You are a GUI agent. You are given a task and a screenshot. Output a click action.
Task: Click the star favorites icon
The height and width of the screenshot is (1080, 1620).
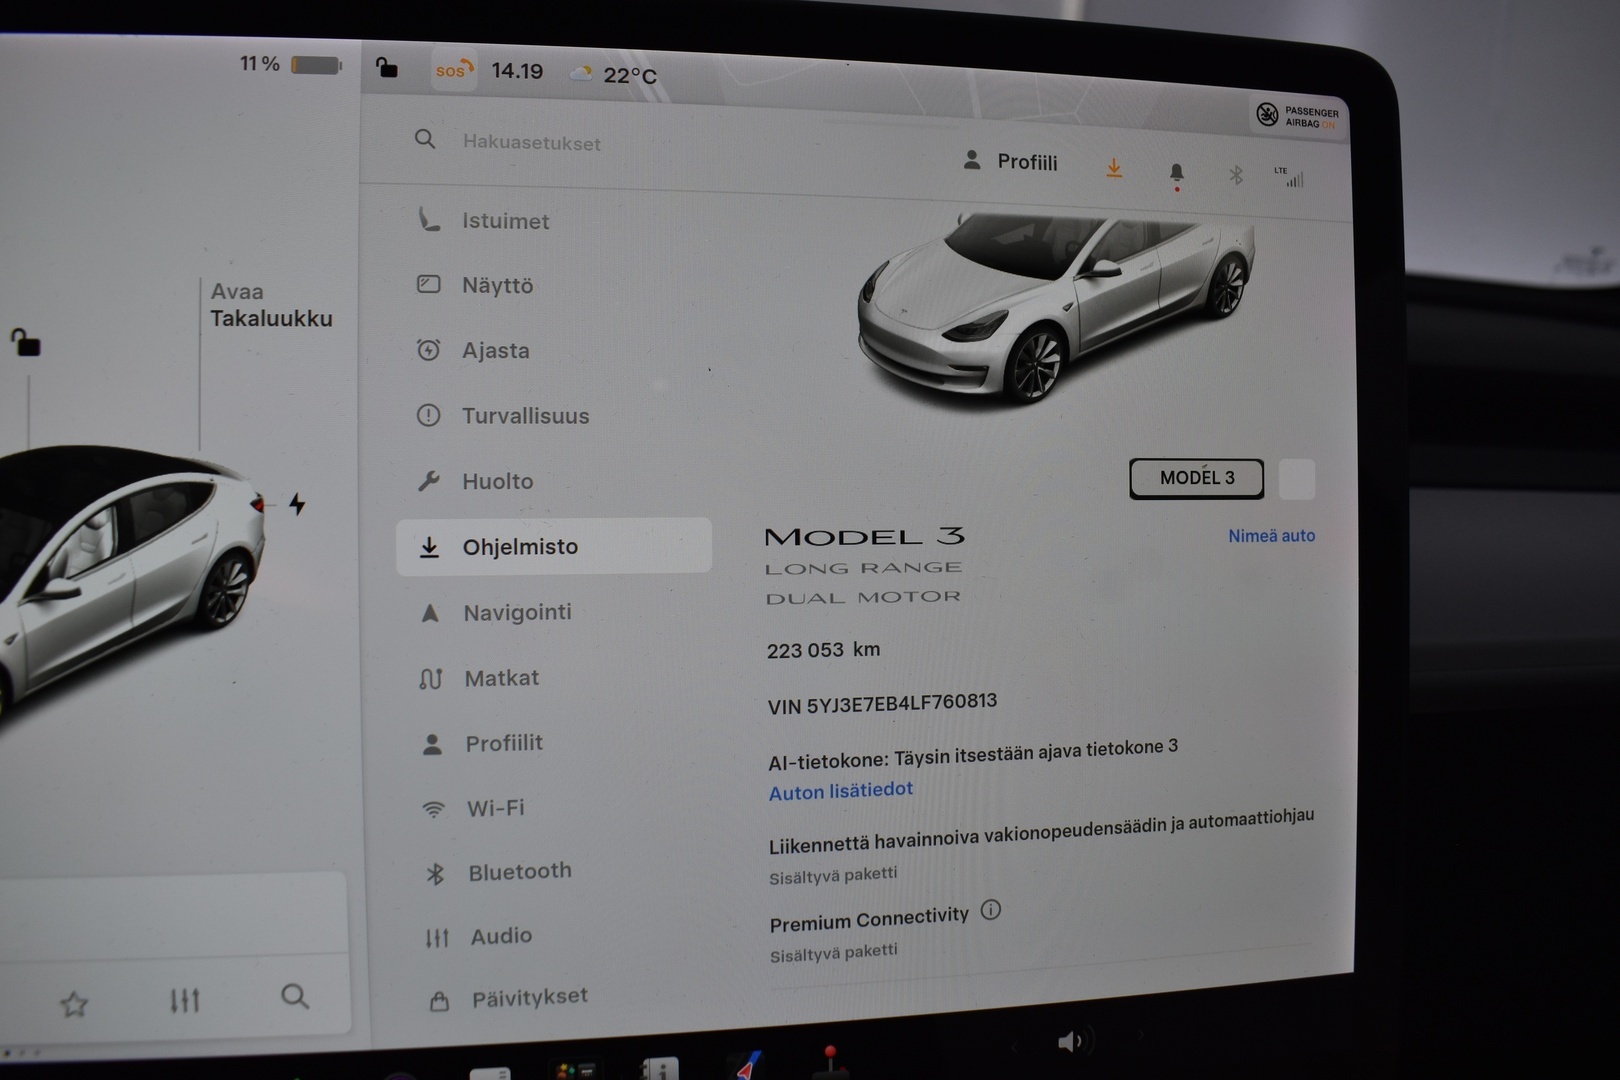pyautogui.click(x=74, y=1003)
